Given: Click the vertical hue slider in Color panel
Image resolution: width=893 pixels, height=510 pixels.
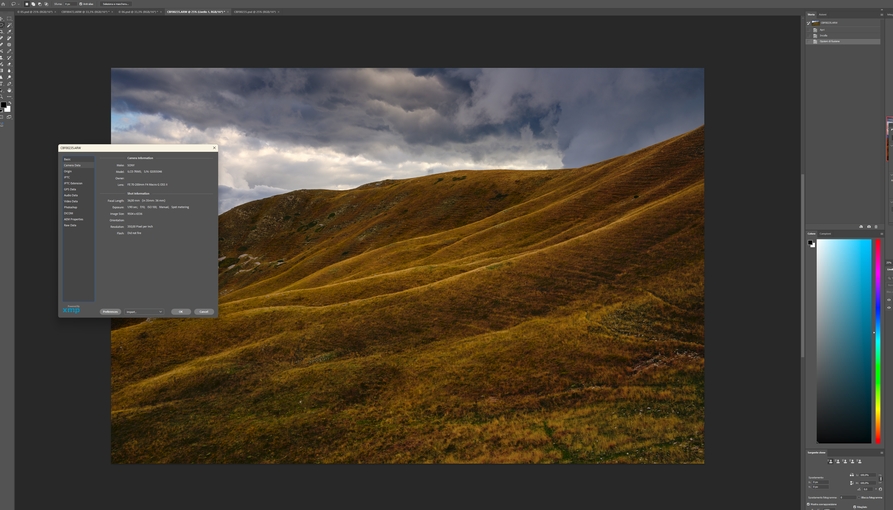Looking at the screenshot, I should pos(878,340).
